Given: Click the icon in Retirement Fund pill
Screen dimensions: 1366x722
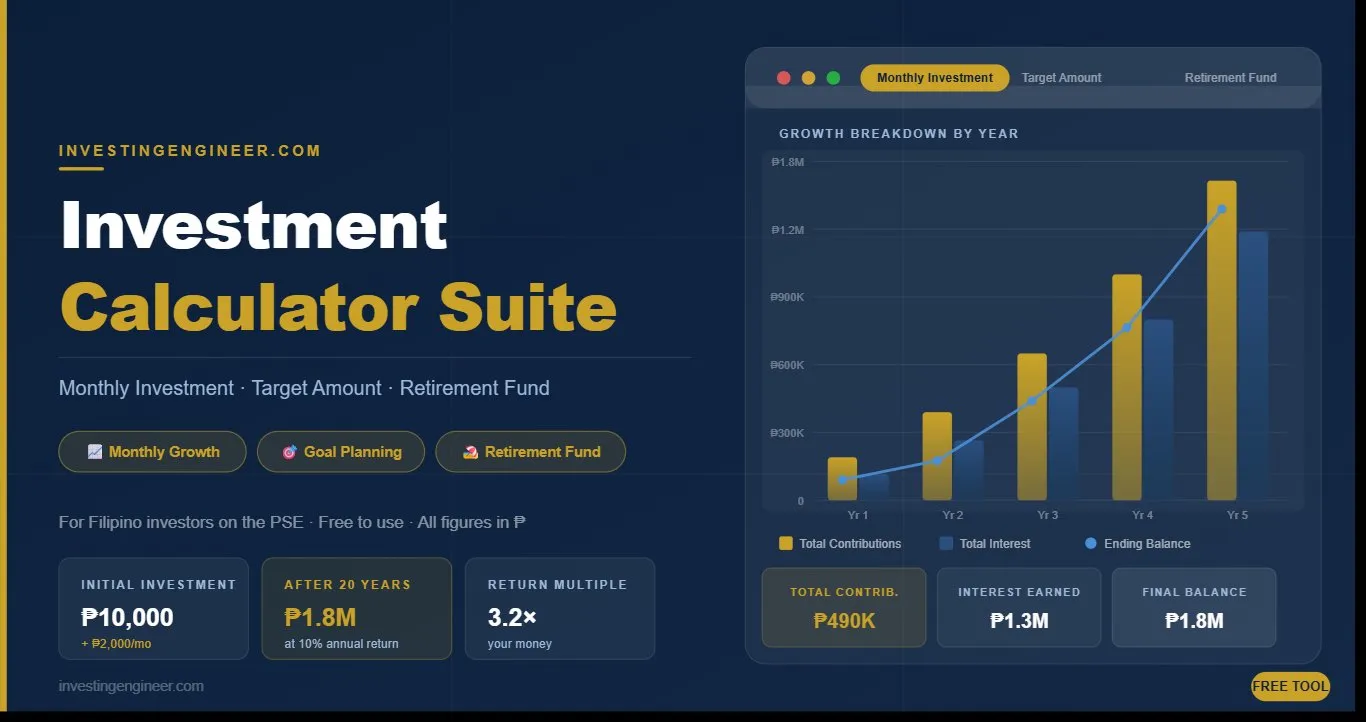Looking at the screenshot, I should click(x=470, y=452).
